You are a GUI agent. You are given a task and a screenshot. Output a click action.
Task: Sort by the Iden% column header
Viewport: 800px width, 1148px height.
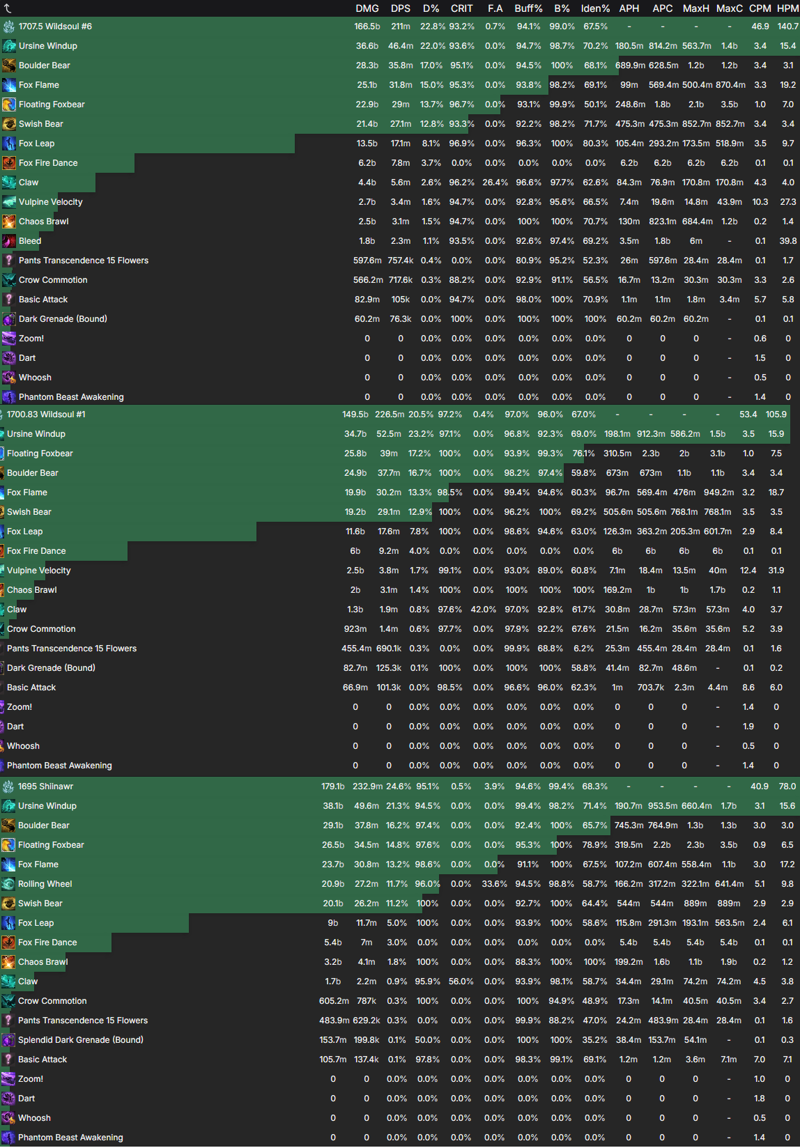pyautogui.click(x=595, y=9)
